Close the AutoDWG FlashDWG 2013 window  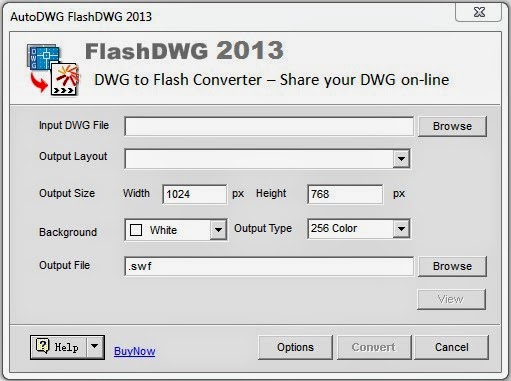pos(479,13)
